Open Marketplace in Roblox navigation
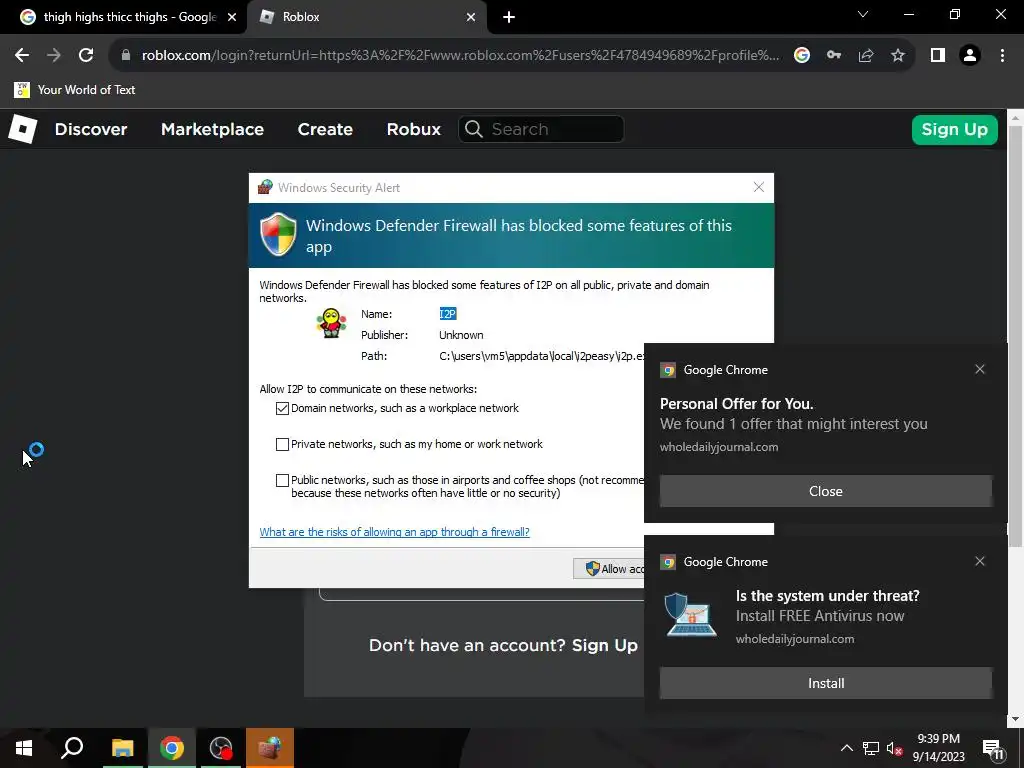The height and width of the screenshot is (768, 1024). pyautogui.click(x=212, y=129)
